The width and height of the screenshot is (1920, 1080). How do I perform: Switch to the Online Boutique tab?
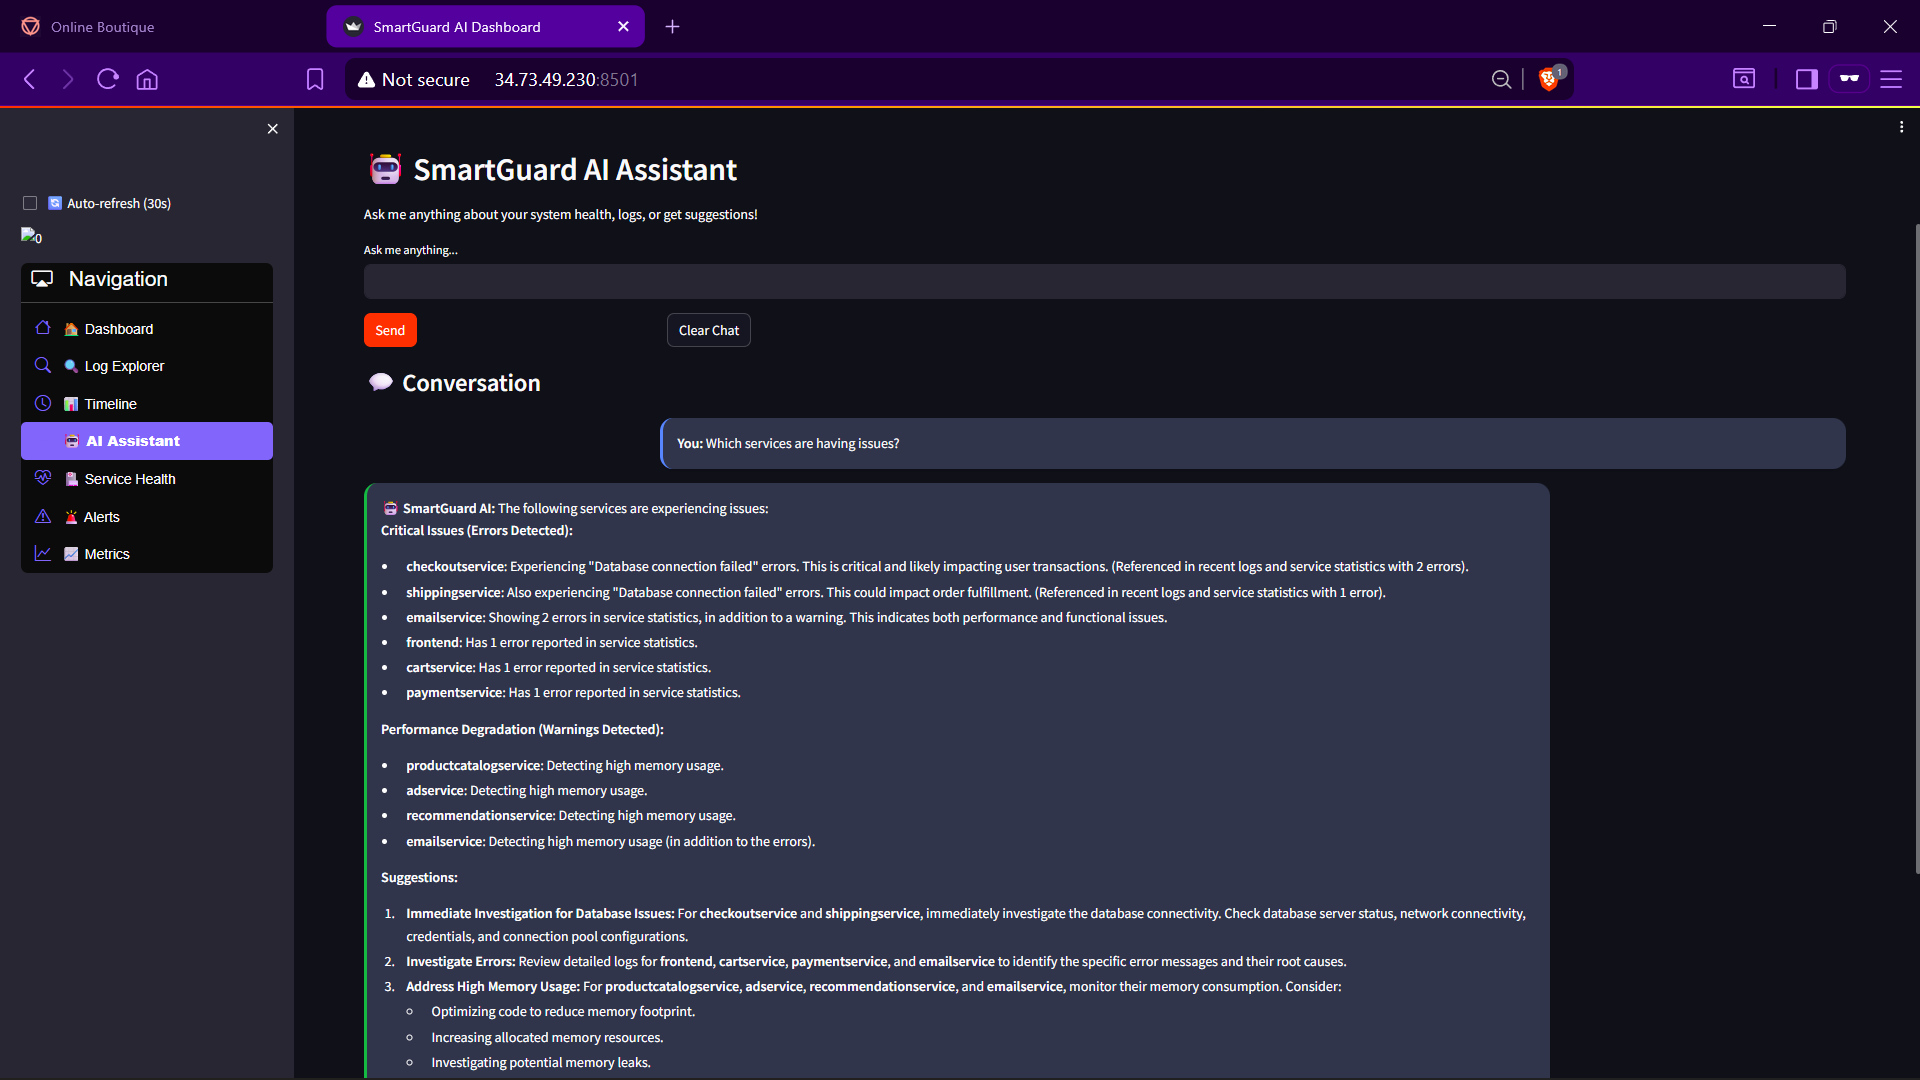(102, 27)
